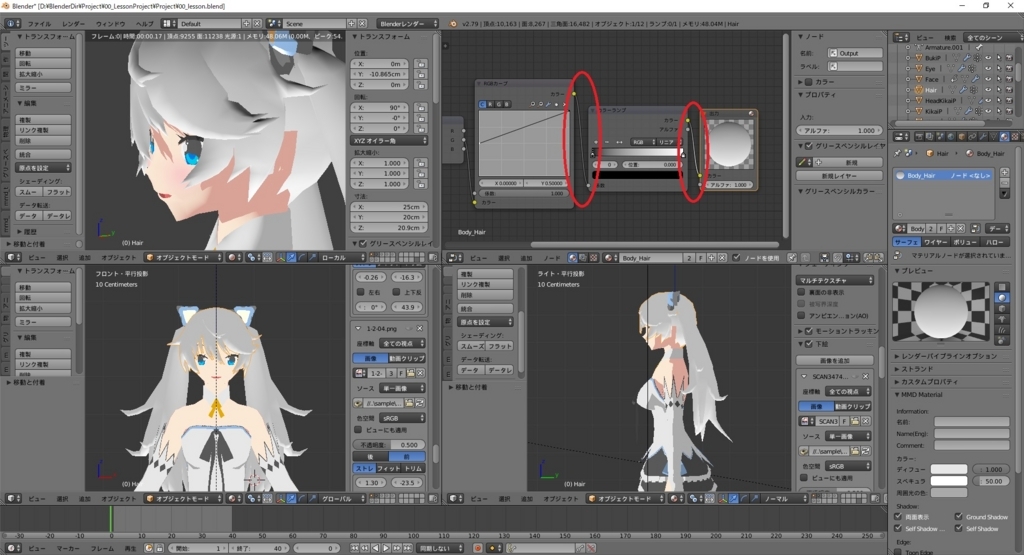Add a new scene next to Scene field
The image size is (1024, 555).
[351, 24]
